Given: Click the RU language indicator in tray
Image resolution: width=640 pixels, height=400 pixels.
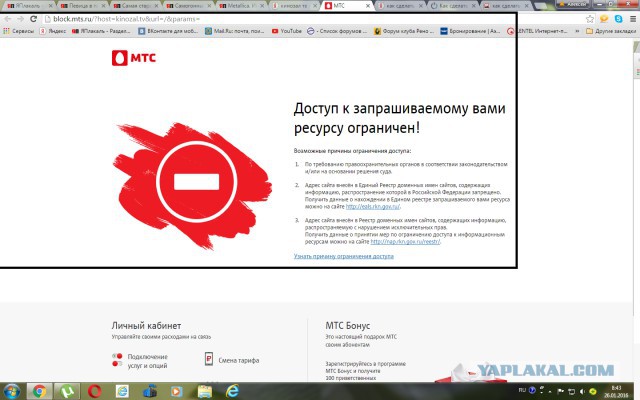Looking at the screenshot, I should click(x=522, y=390).
